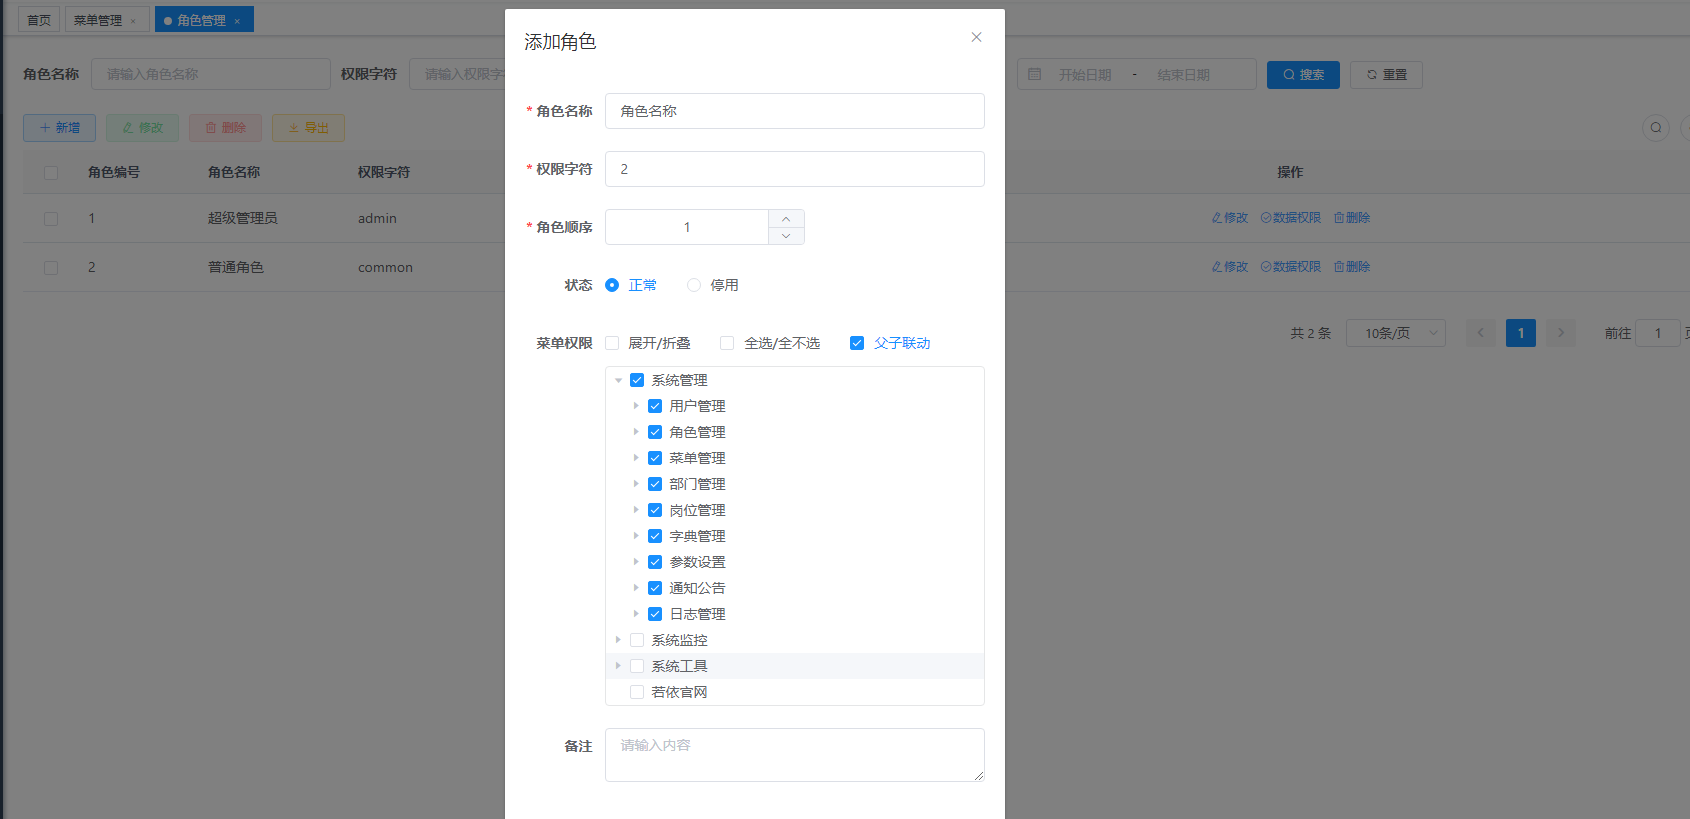Screen dimensions: 1690x819
Task: Toggle 展开/折叠 checkbox
Action: point(612,343)
